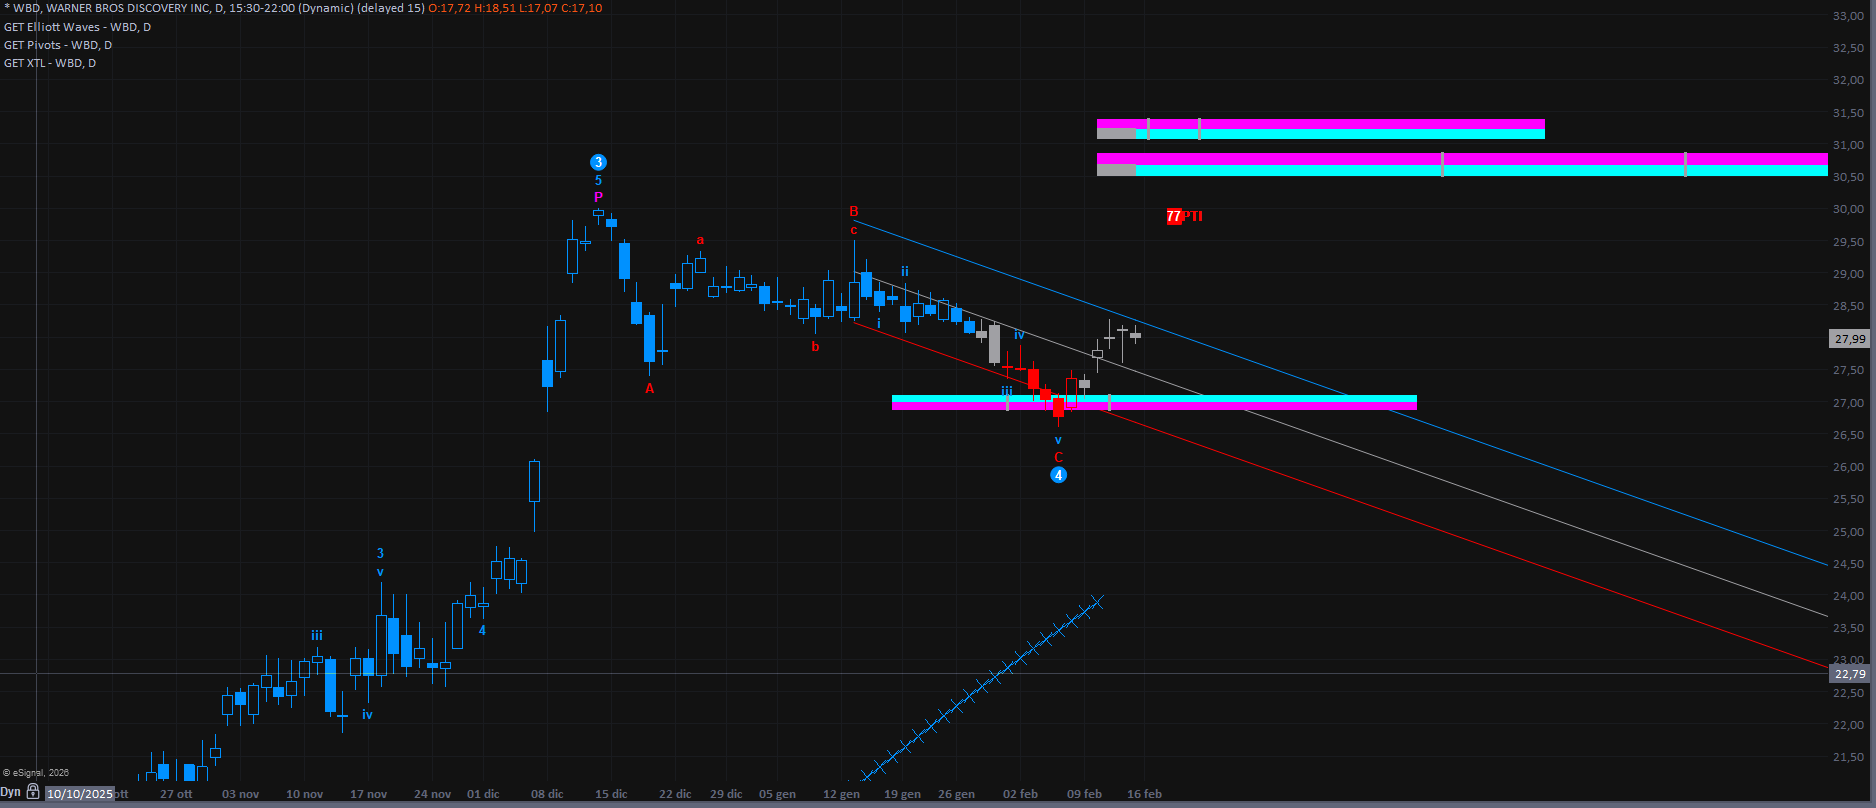Select the 22,79 crosshair price tag
The width and height of the screenshot is (1876, 808).
click(x=1850, y=674)
